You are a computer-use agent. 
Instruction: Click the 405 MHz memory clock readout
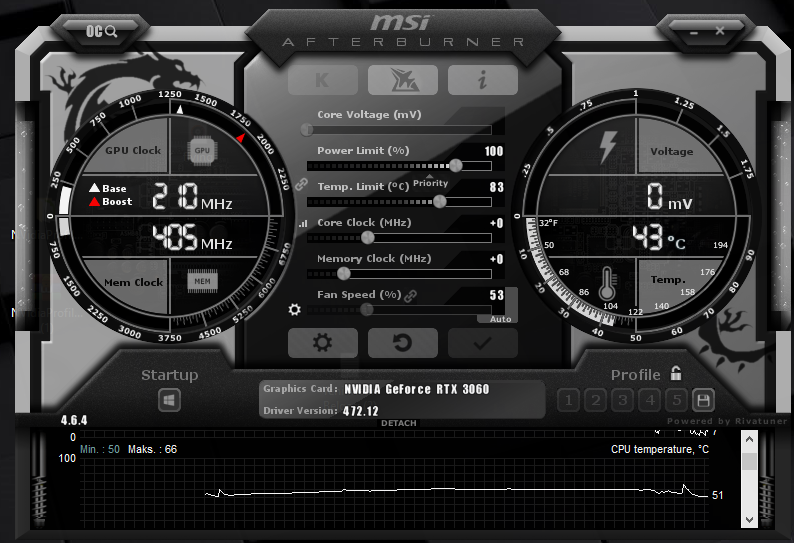[192, 237]
